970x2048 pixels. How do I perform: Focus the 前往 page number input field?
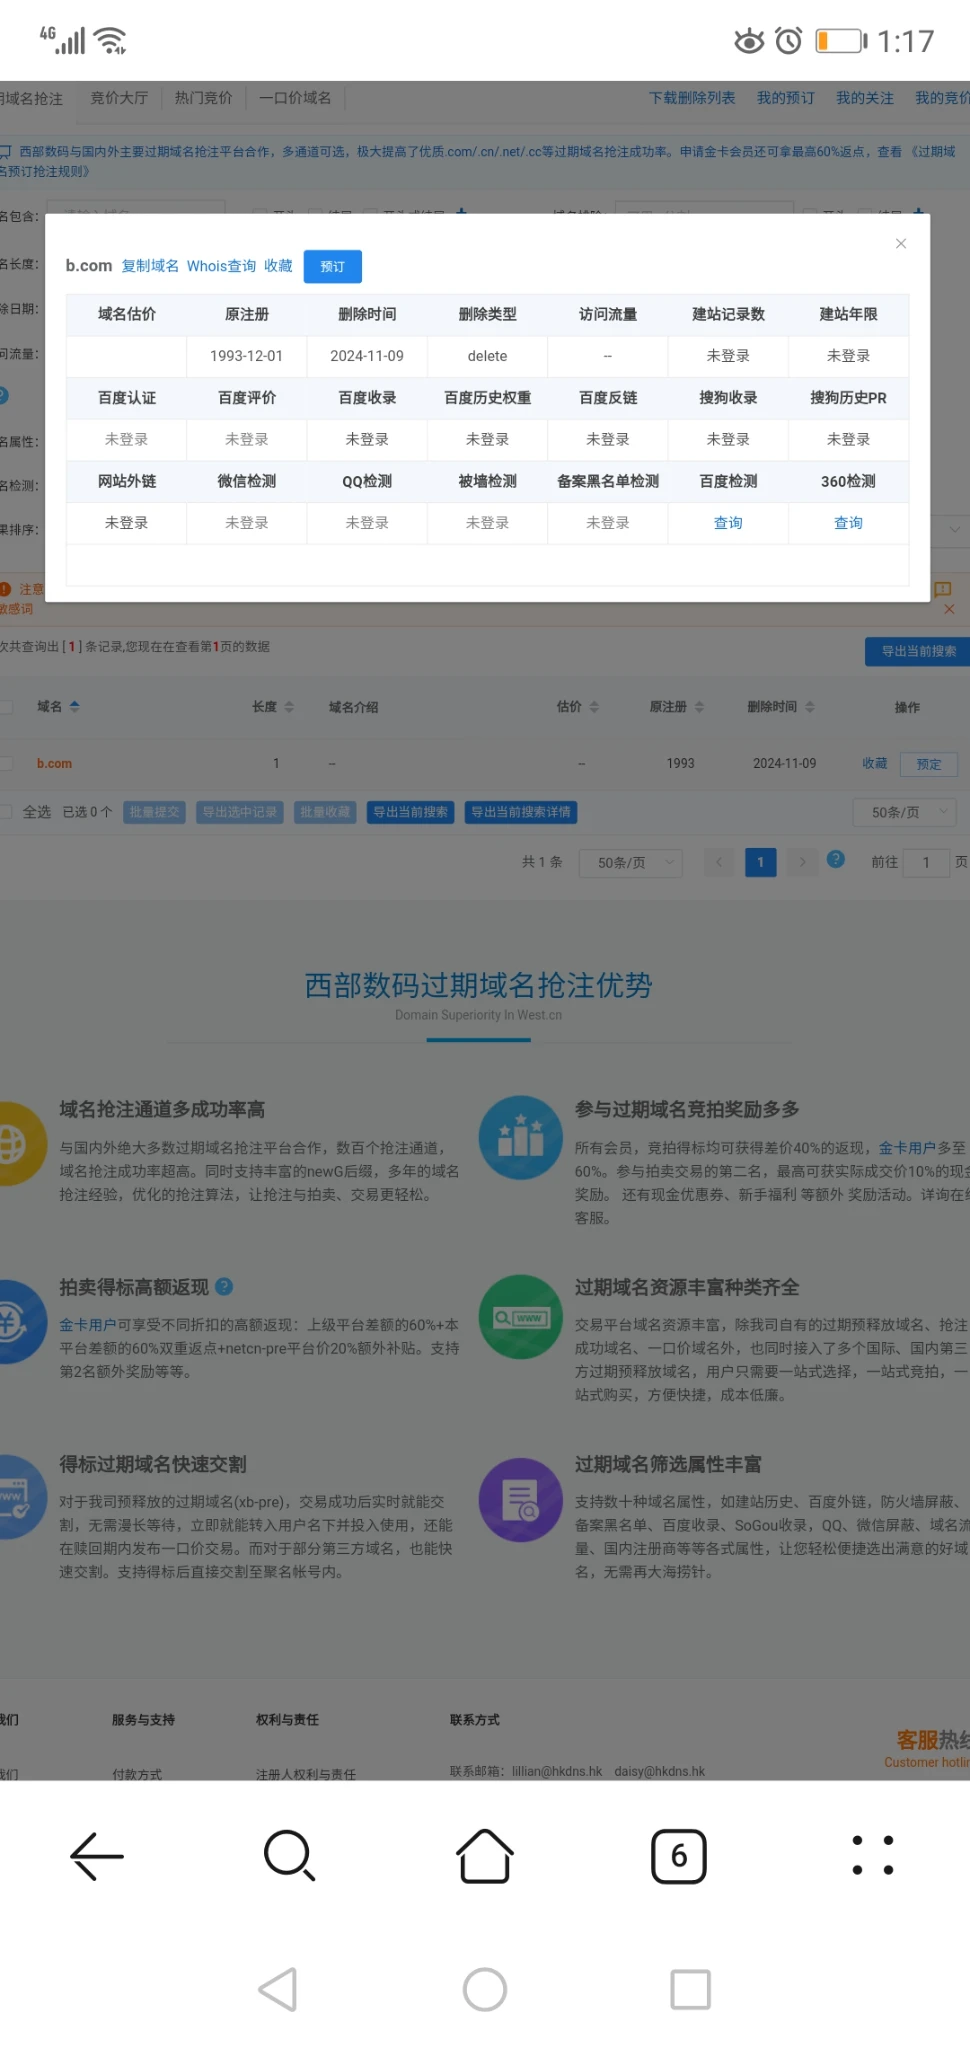926,862
